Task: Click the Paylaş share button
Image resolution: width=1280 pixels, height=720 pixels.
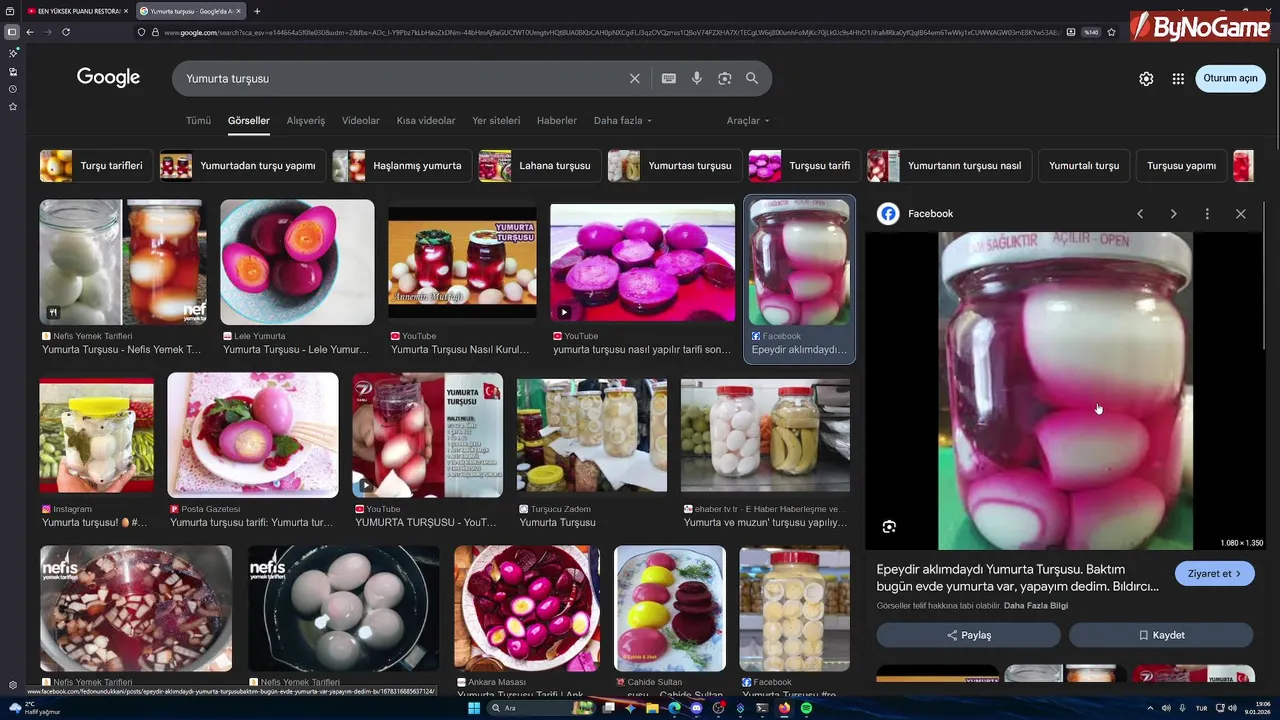Action: click(x=968, y=635)
